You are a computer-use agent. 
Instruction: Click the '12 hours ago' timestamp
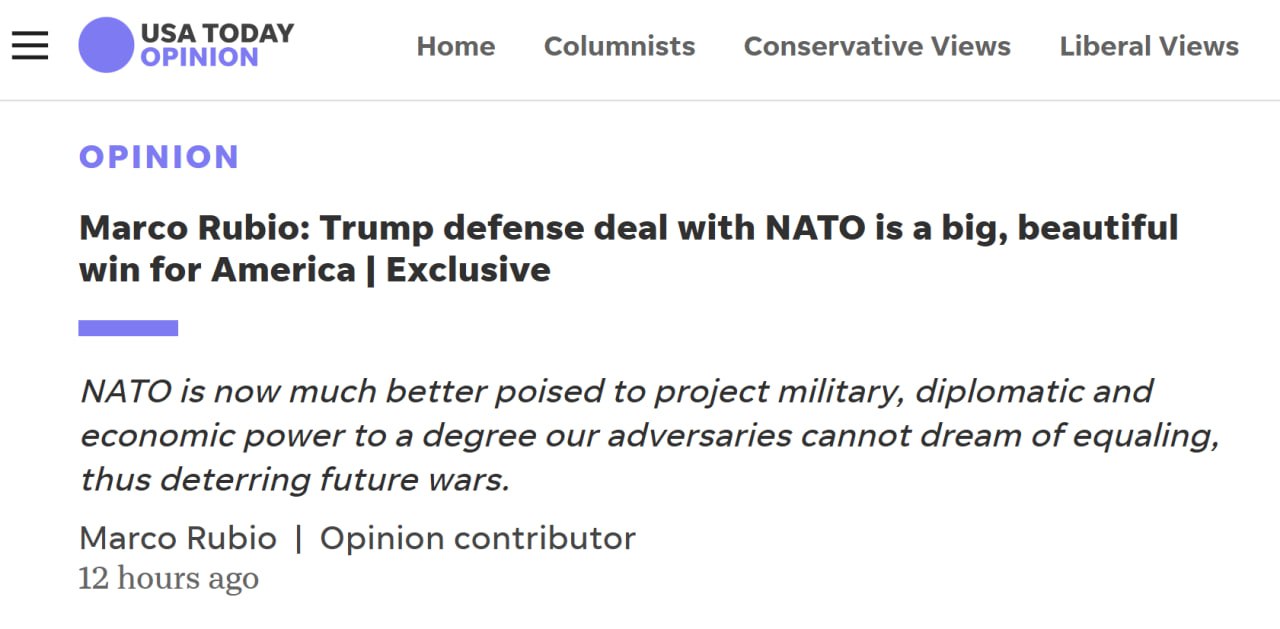click(168, 578)
